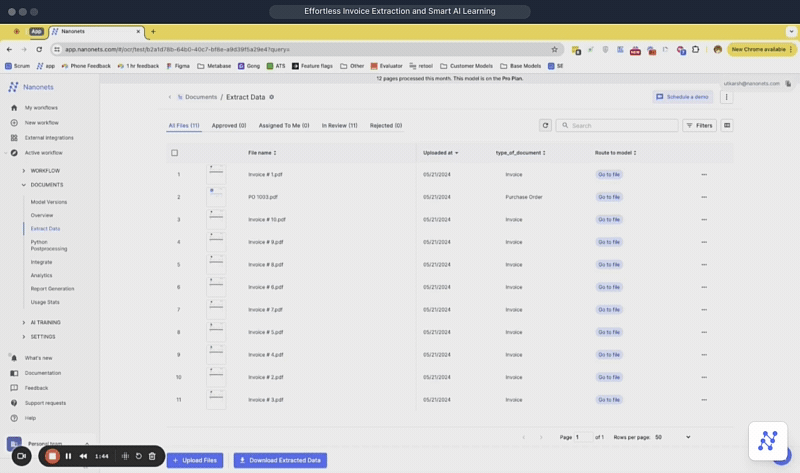Collapse the DOCUMENTS section in the sidebar
Image resolution: width=800 pixels, height=473 pixels.
click(x=24, y=185)
